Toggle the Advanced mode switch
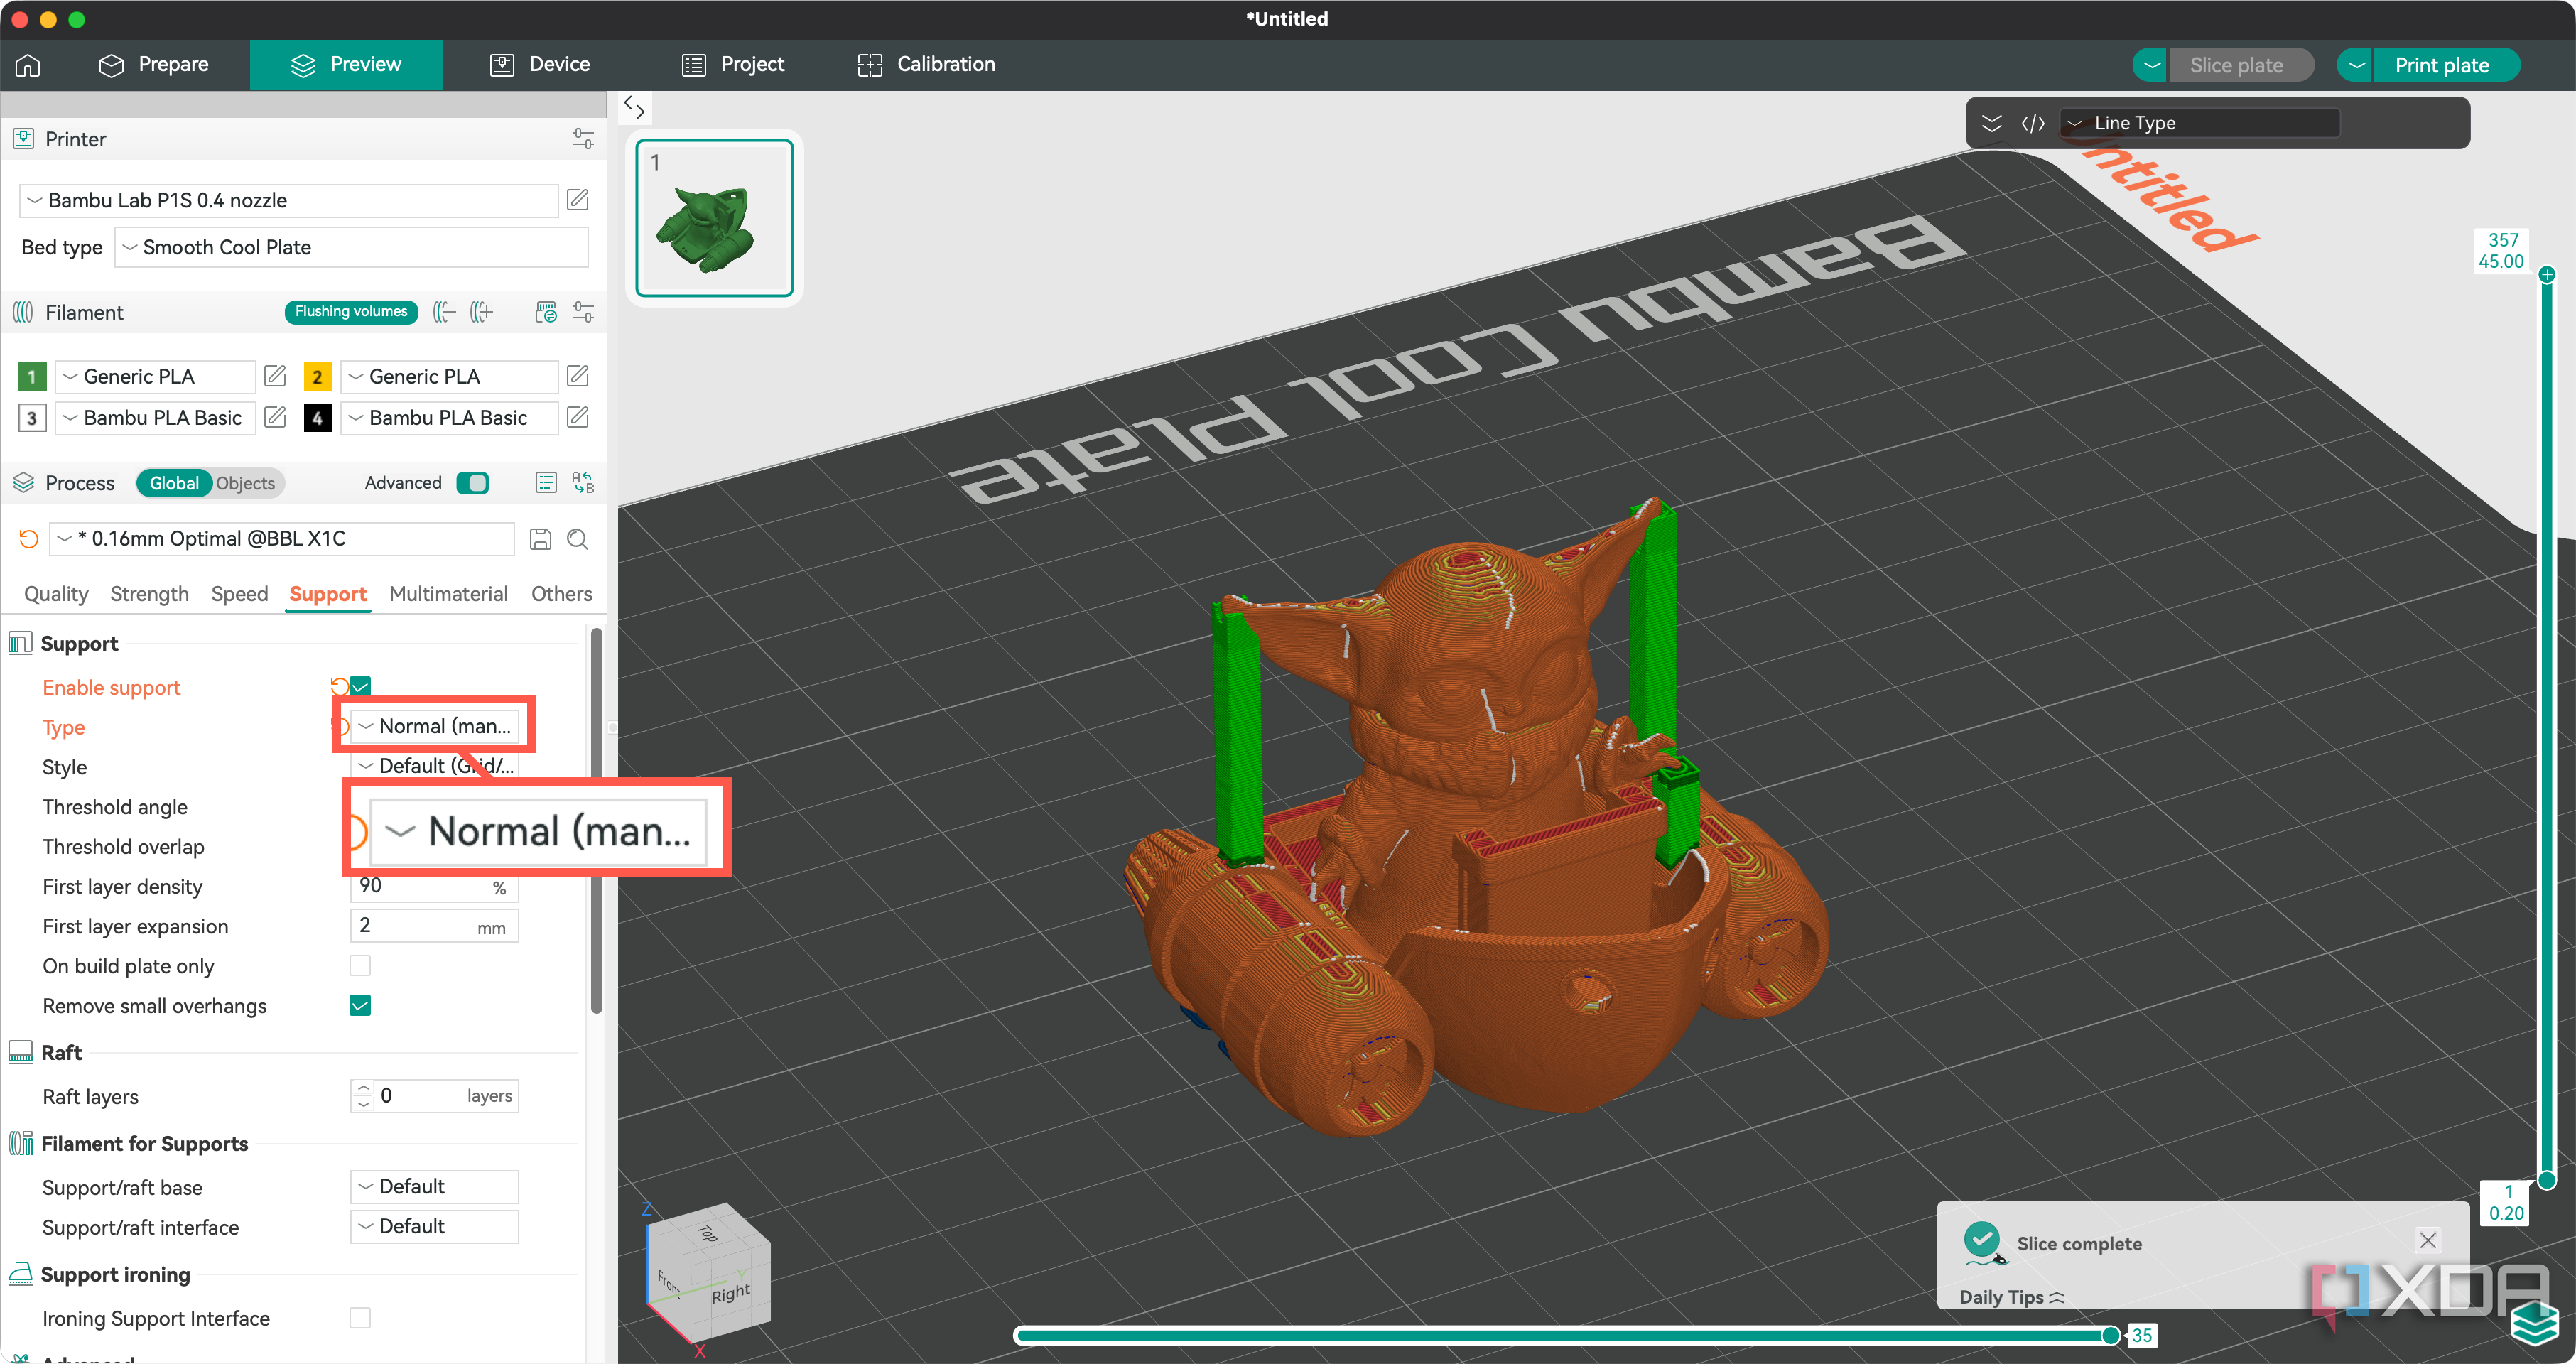 coord(472,483)
